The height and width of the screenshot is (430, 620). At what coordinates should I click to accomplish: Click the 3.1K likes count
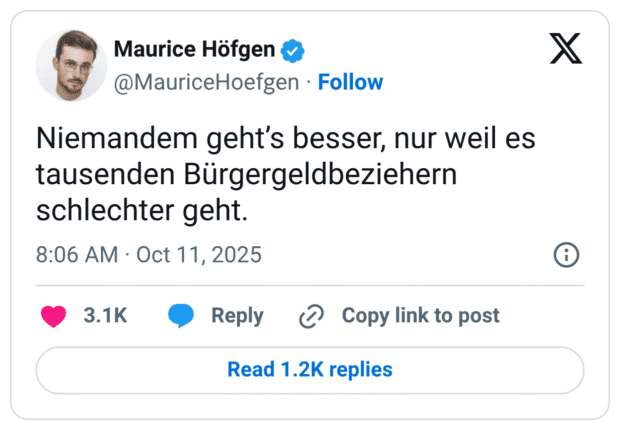tap(105, 316)
